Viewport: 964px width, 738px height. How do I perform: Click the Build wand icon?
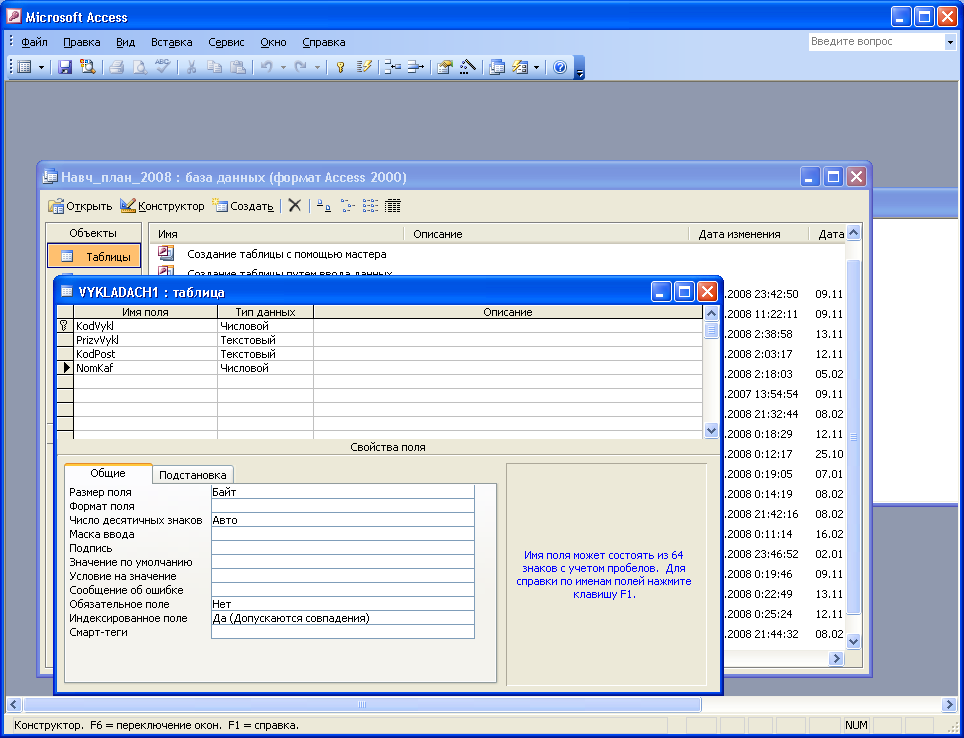[x=467, y=67]
